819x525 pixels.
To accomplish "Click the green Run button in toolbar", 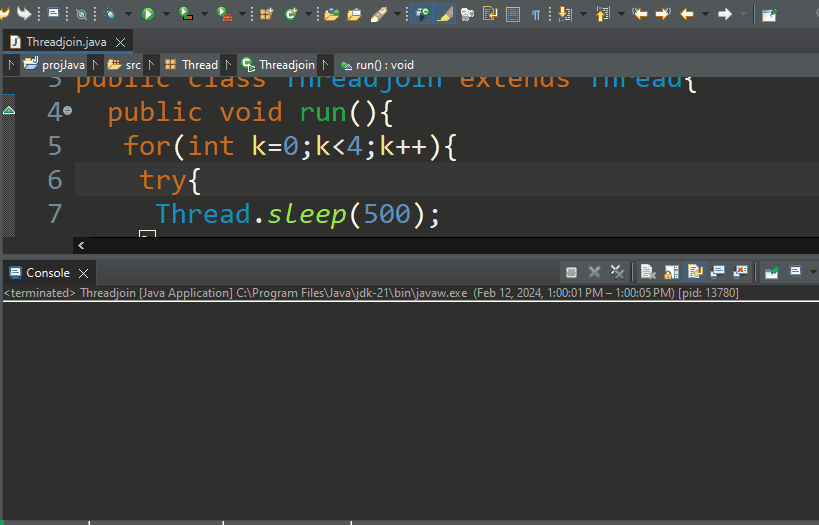I will pyautogui.click(x=148, y=14).
